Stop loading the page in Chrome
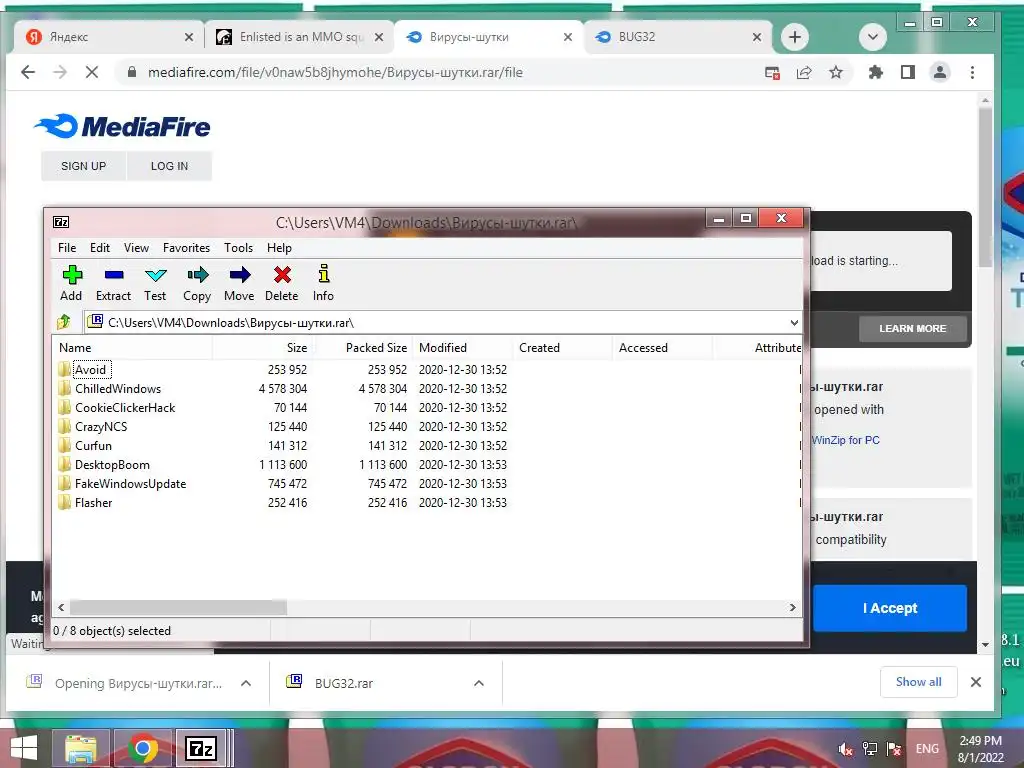Screen dimensions: 1024x768 [x=92, y=72]
